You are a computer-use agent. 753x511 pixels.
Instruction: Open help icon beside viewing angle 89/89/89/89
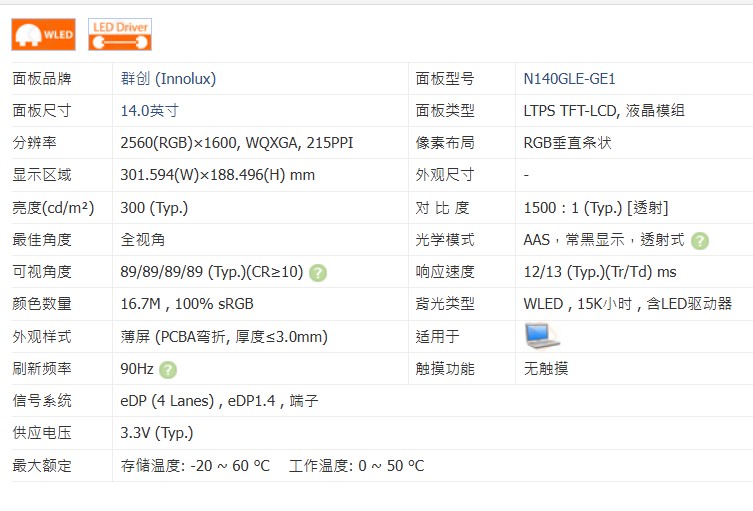click(317, 272)
